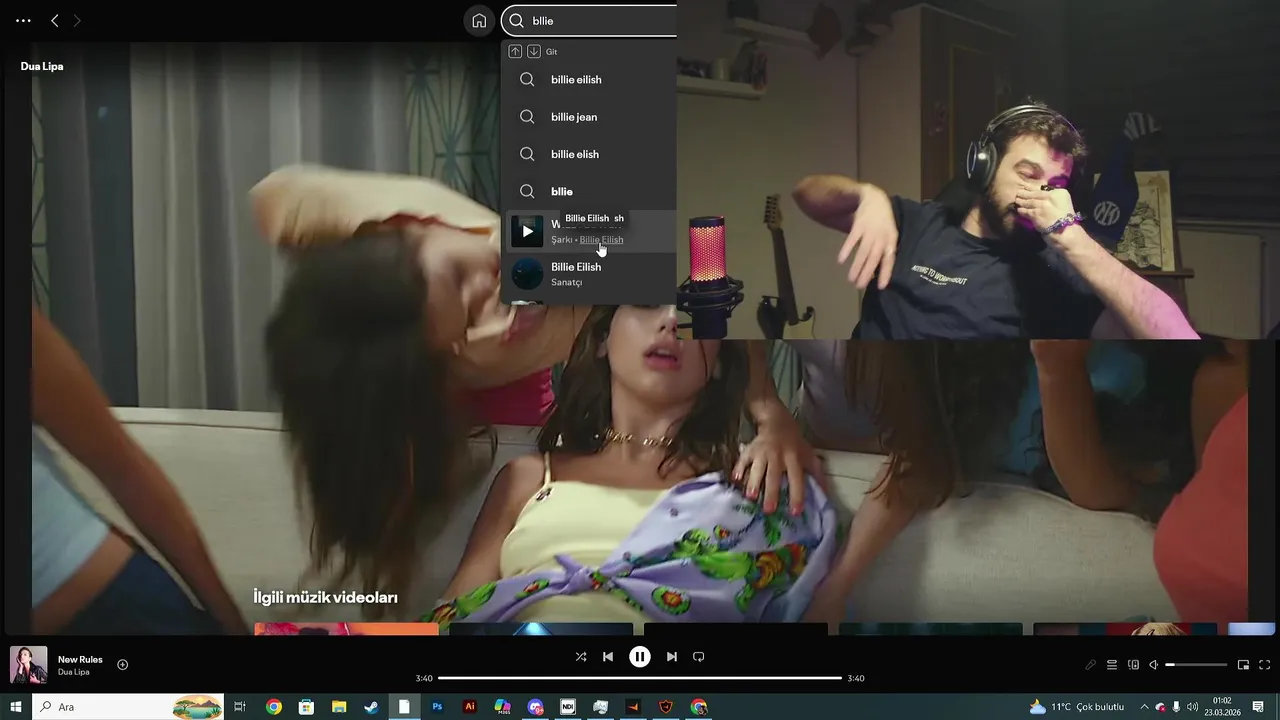Select the 'billie eilish' search suggestion
Image resolution: width=1280 pixels, height=720 pixels.
(589, 79)
